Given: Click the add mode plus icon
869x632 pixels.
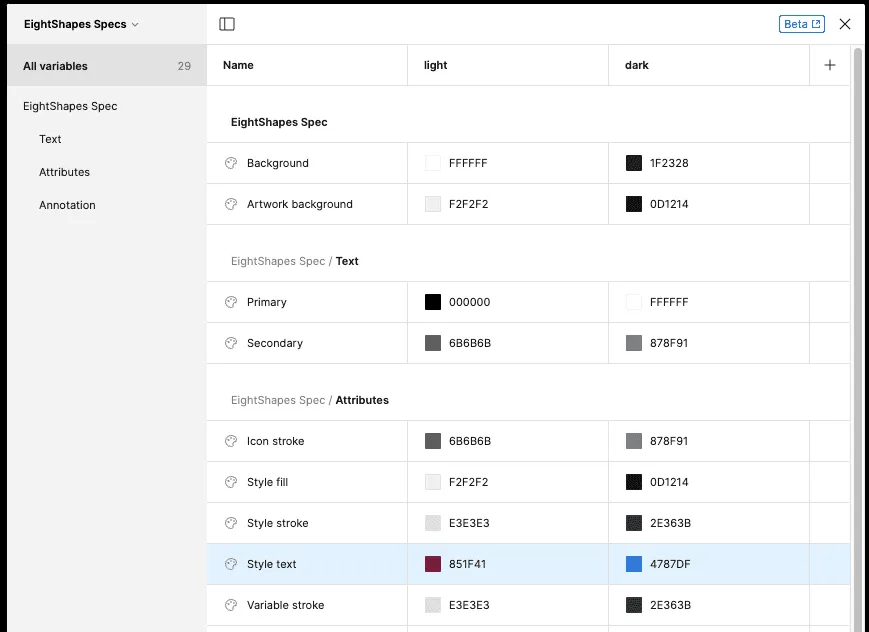Looking at the screenshot, I should [830, 65].
